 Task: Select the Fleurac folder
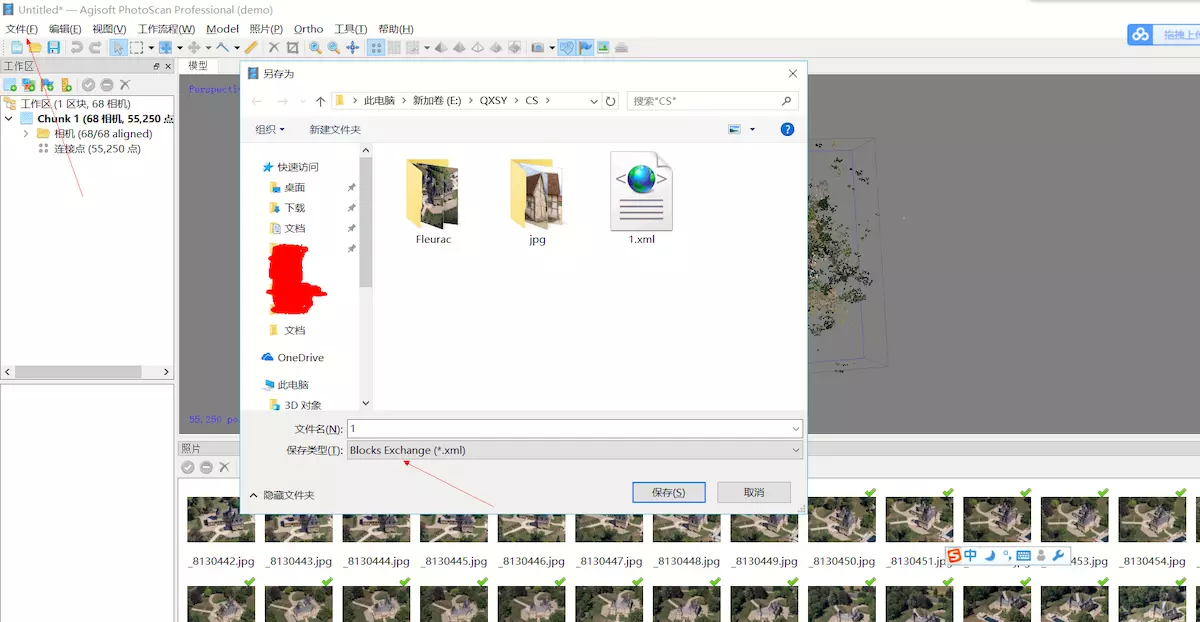(433, 200)
